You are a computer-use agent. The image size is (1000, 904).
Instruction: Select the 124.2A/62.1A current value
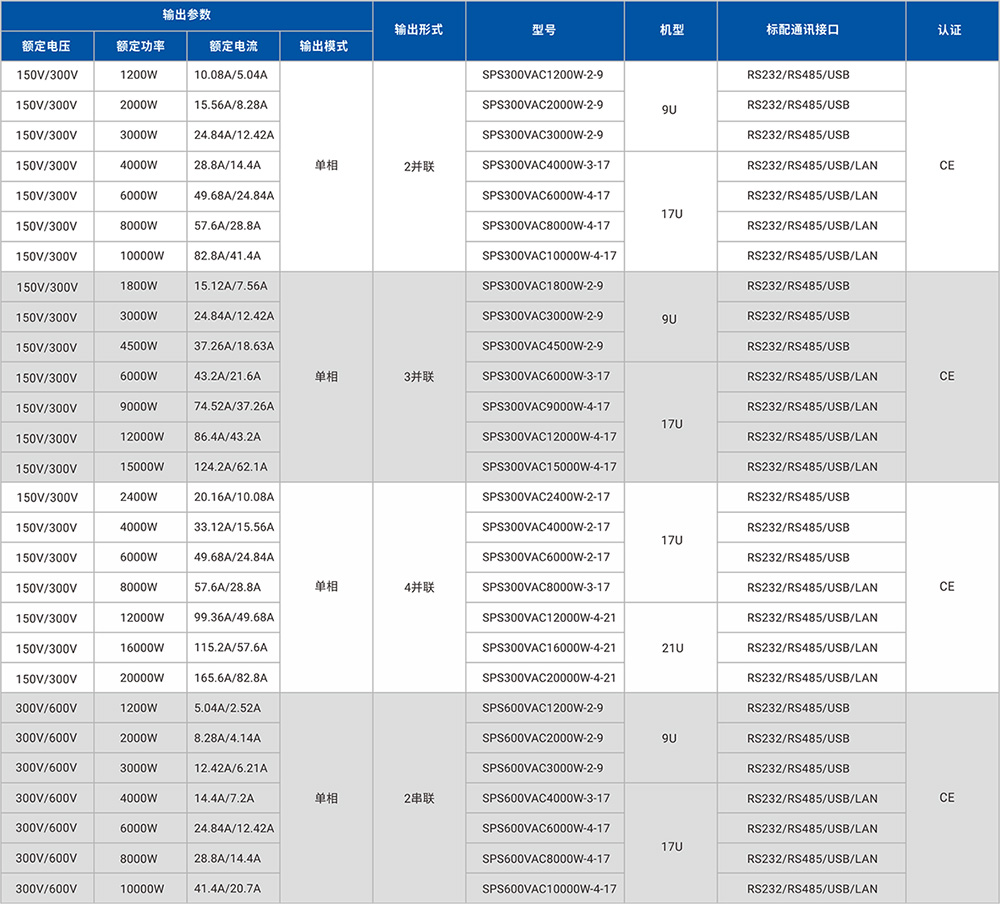(x=231, y=467)
